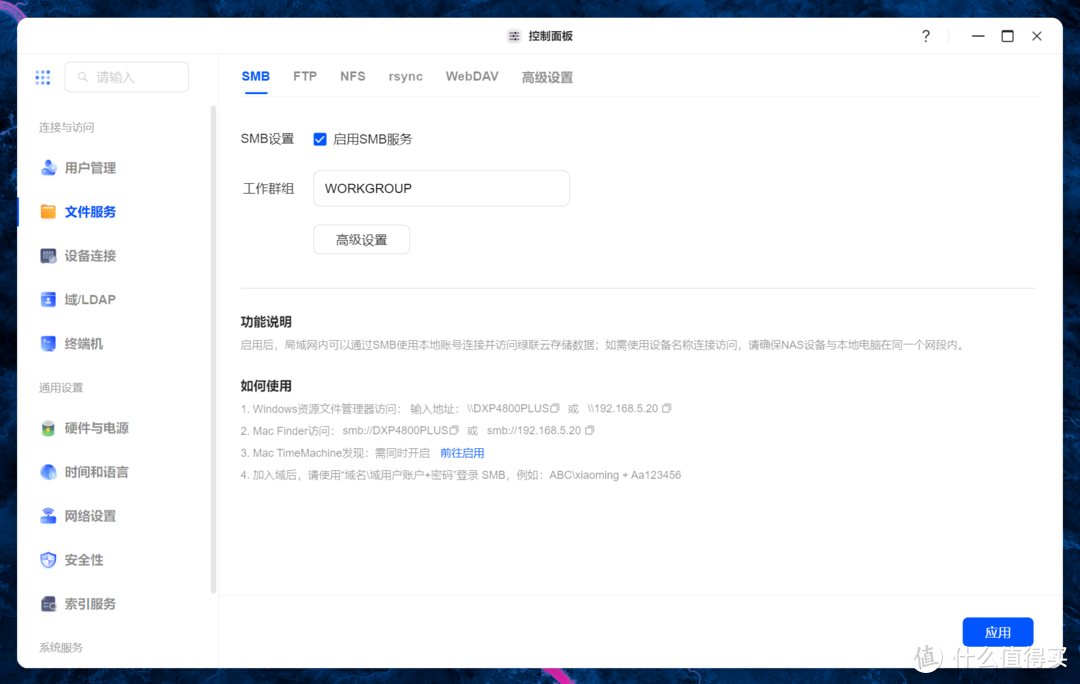Click the 前往启用 link for Time Machine
This screenshot has height=684, width=1080.
pos(462,452)
